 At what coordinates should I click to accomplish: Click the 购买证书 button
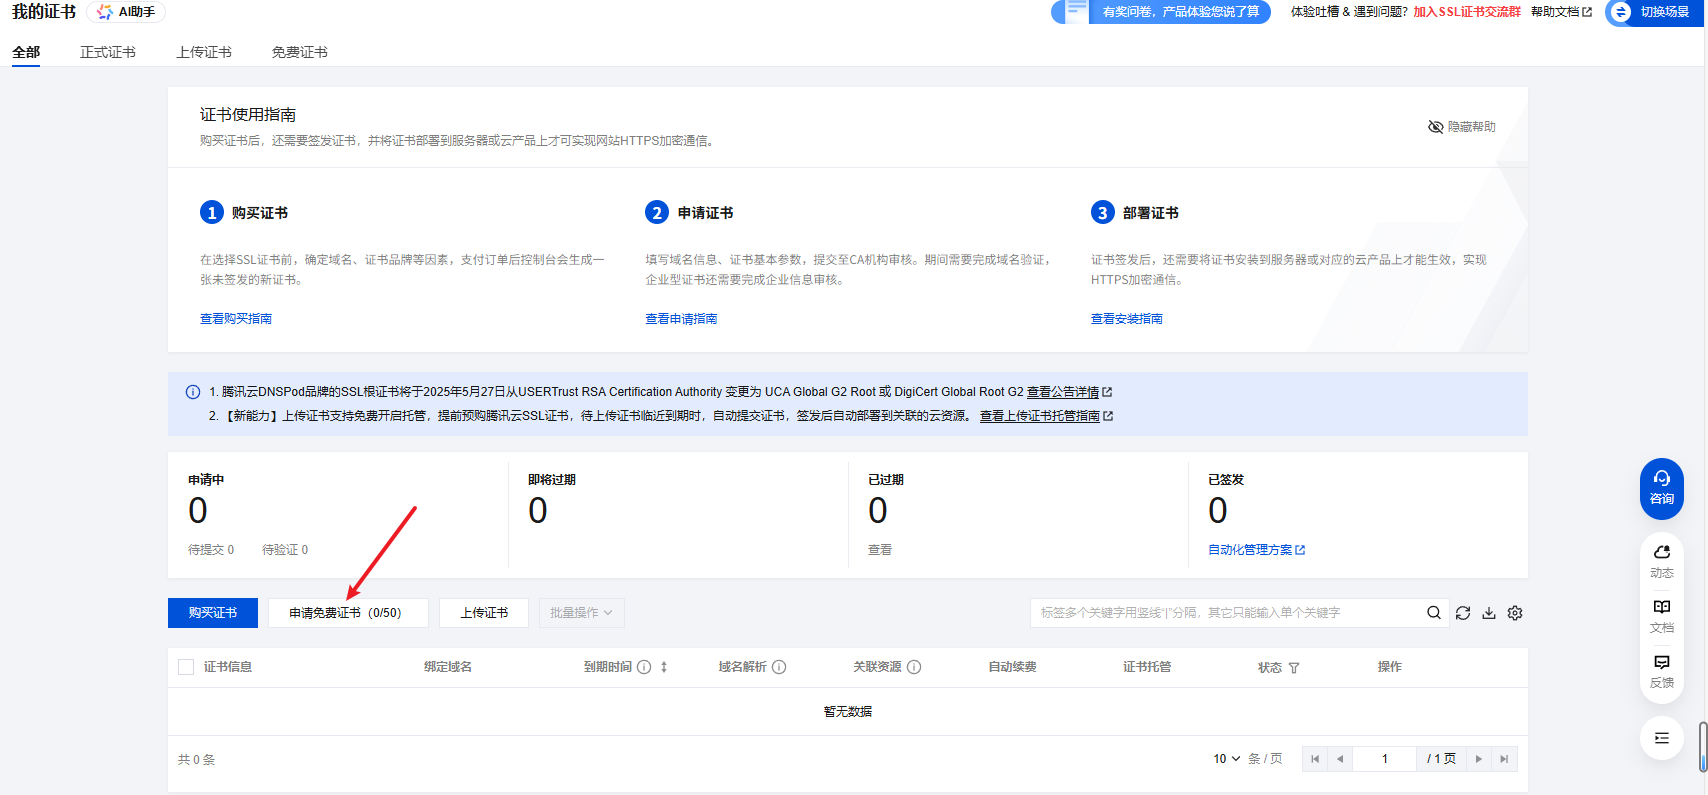tap(213, 613)
